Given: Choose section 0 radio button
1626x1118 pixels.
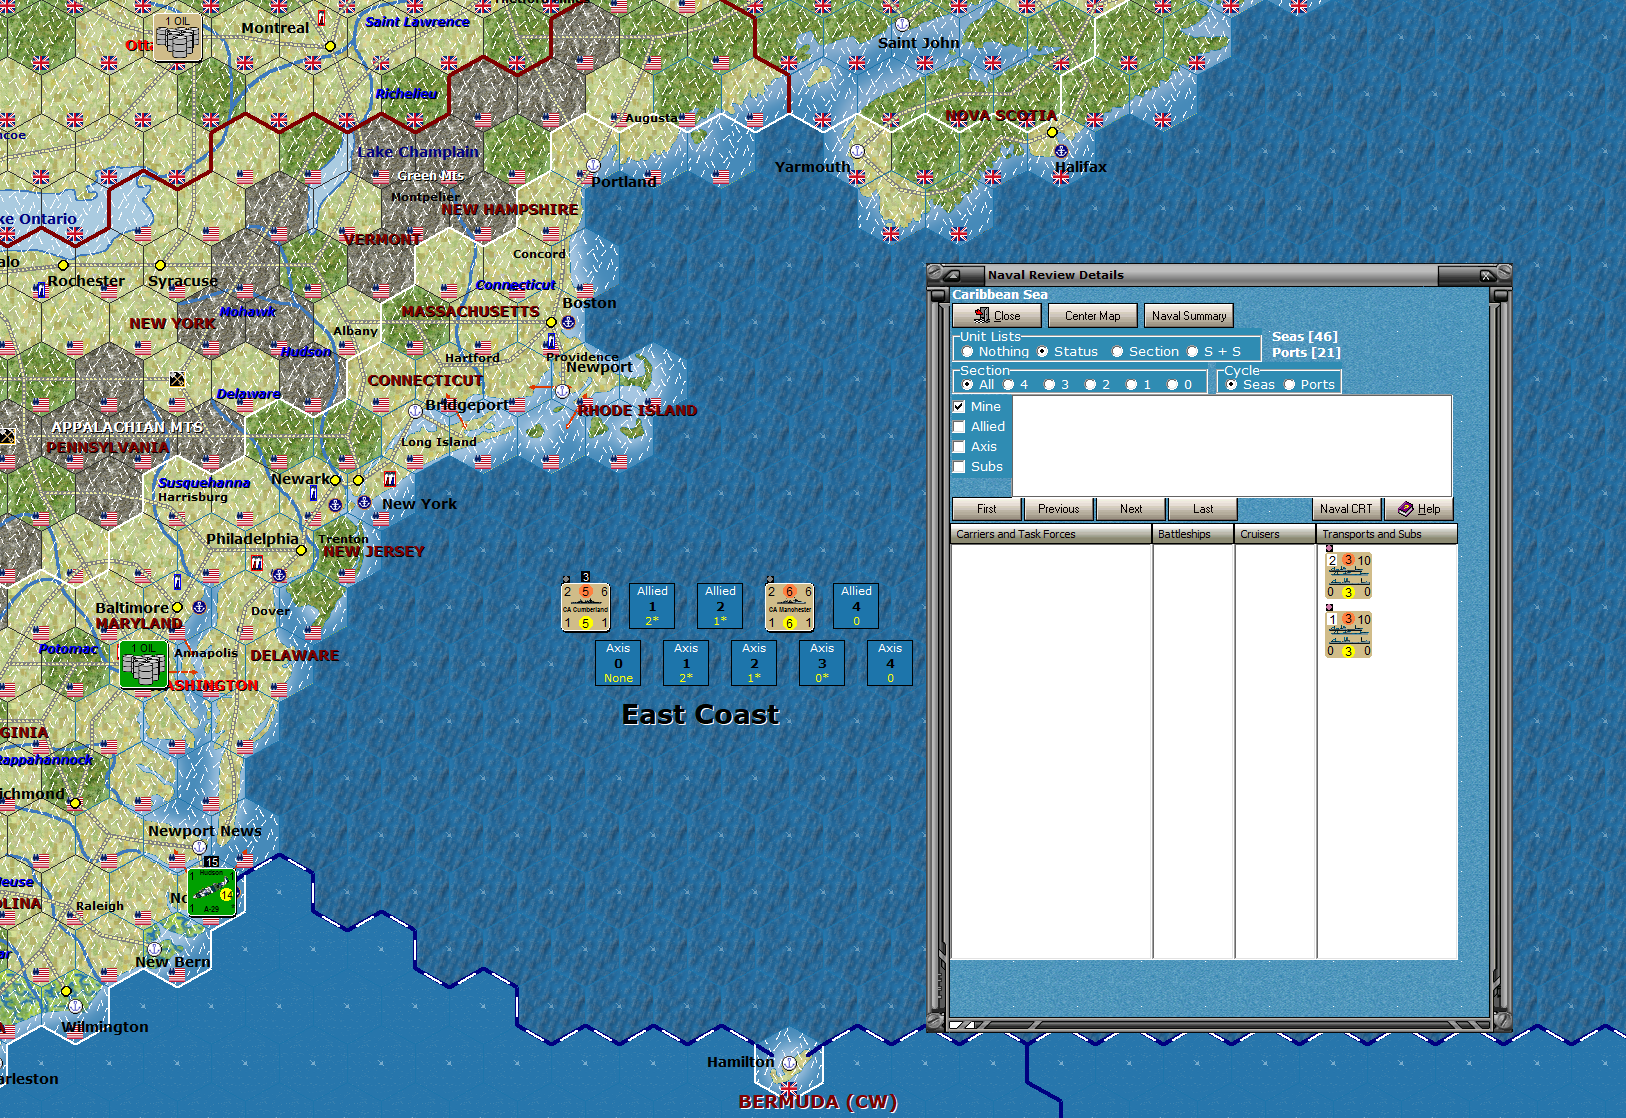Looking at the screenshot, I should coord(1180,385).
